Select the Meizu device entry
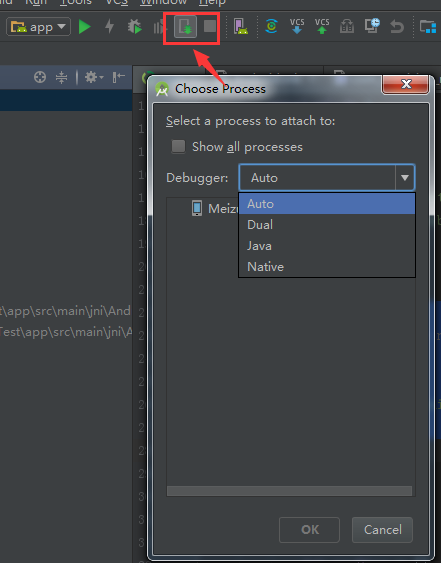This screenshot has width=441, height=563. click(x=215, y=208)
